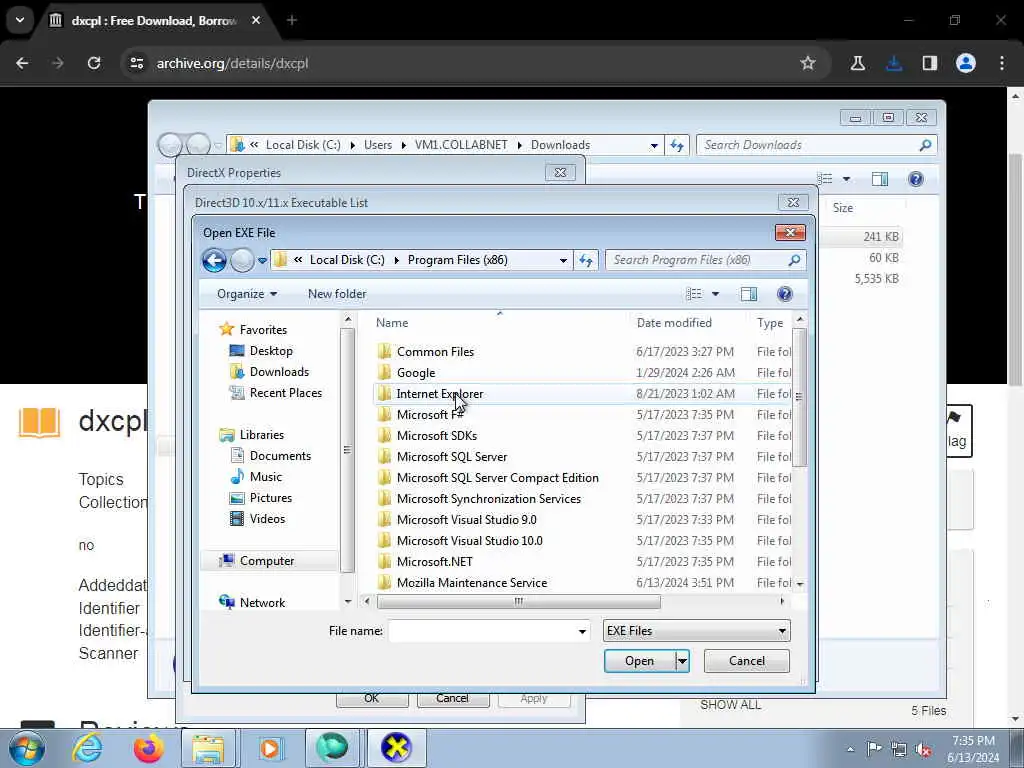Toggle preview pane in Open EXE File dialog
Image resolution: width=1024 pixels, height=768 pixels.
[748, 294]
